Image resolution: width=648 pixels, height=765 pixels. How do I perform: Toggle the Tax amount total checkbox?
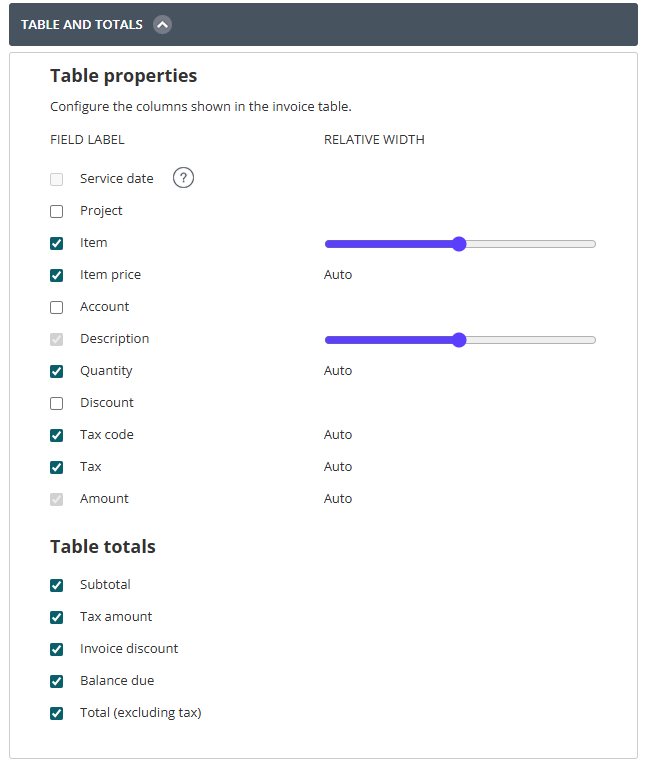(x=57, y=617)
